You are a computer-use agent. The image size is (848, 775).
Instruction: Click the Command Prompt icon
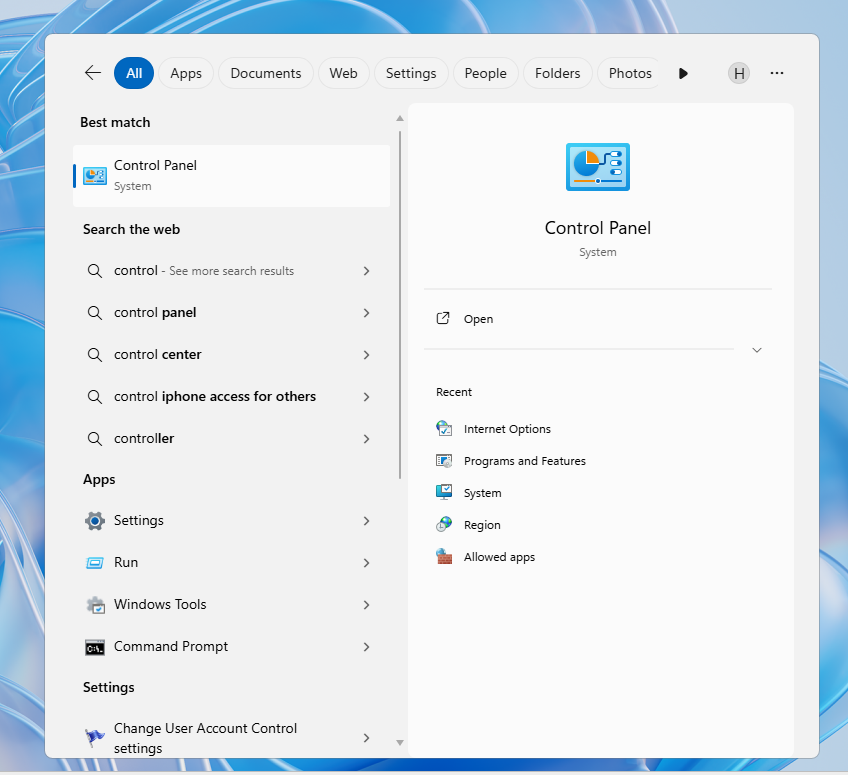[x=95, y=647]
